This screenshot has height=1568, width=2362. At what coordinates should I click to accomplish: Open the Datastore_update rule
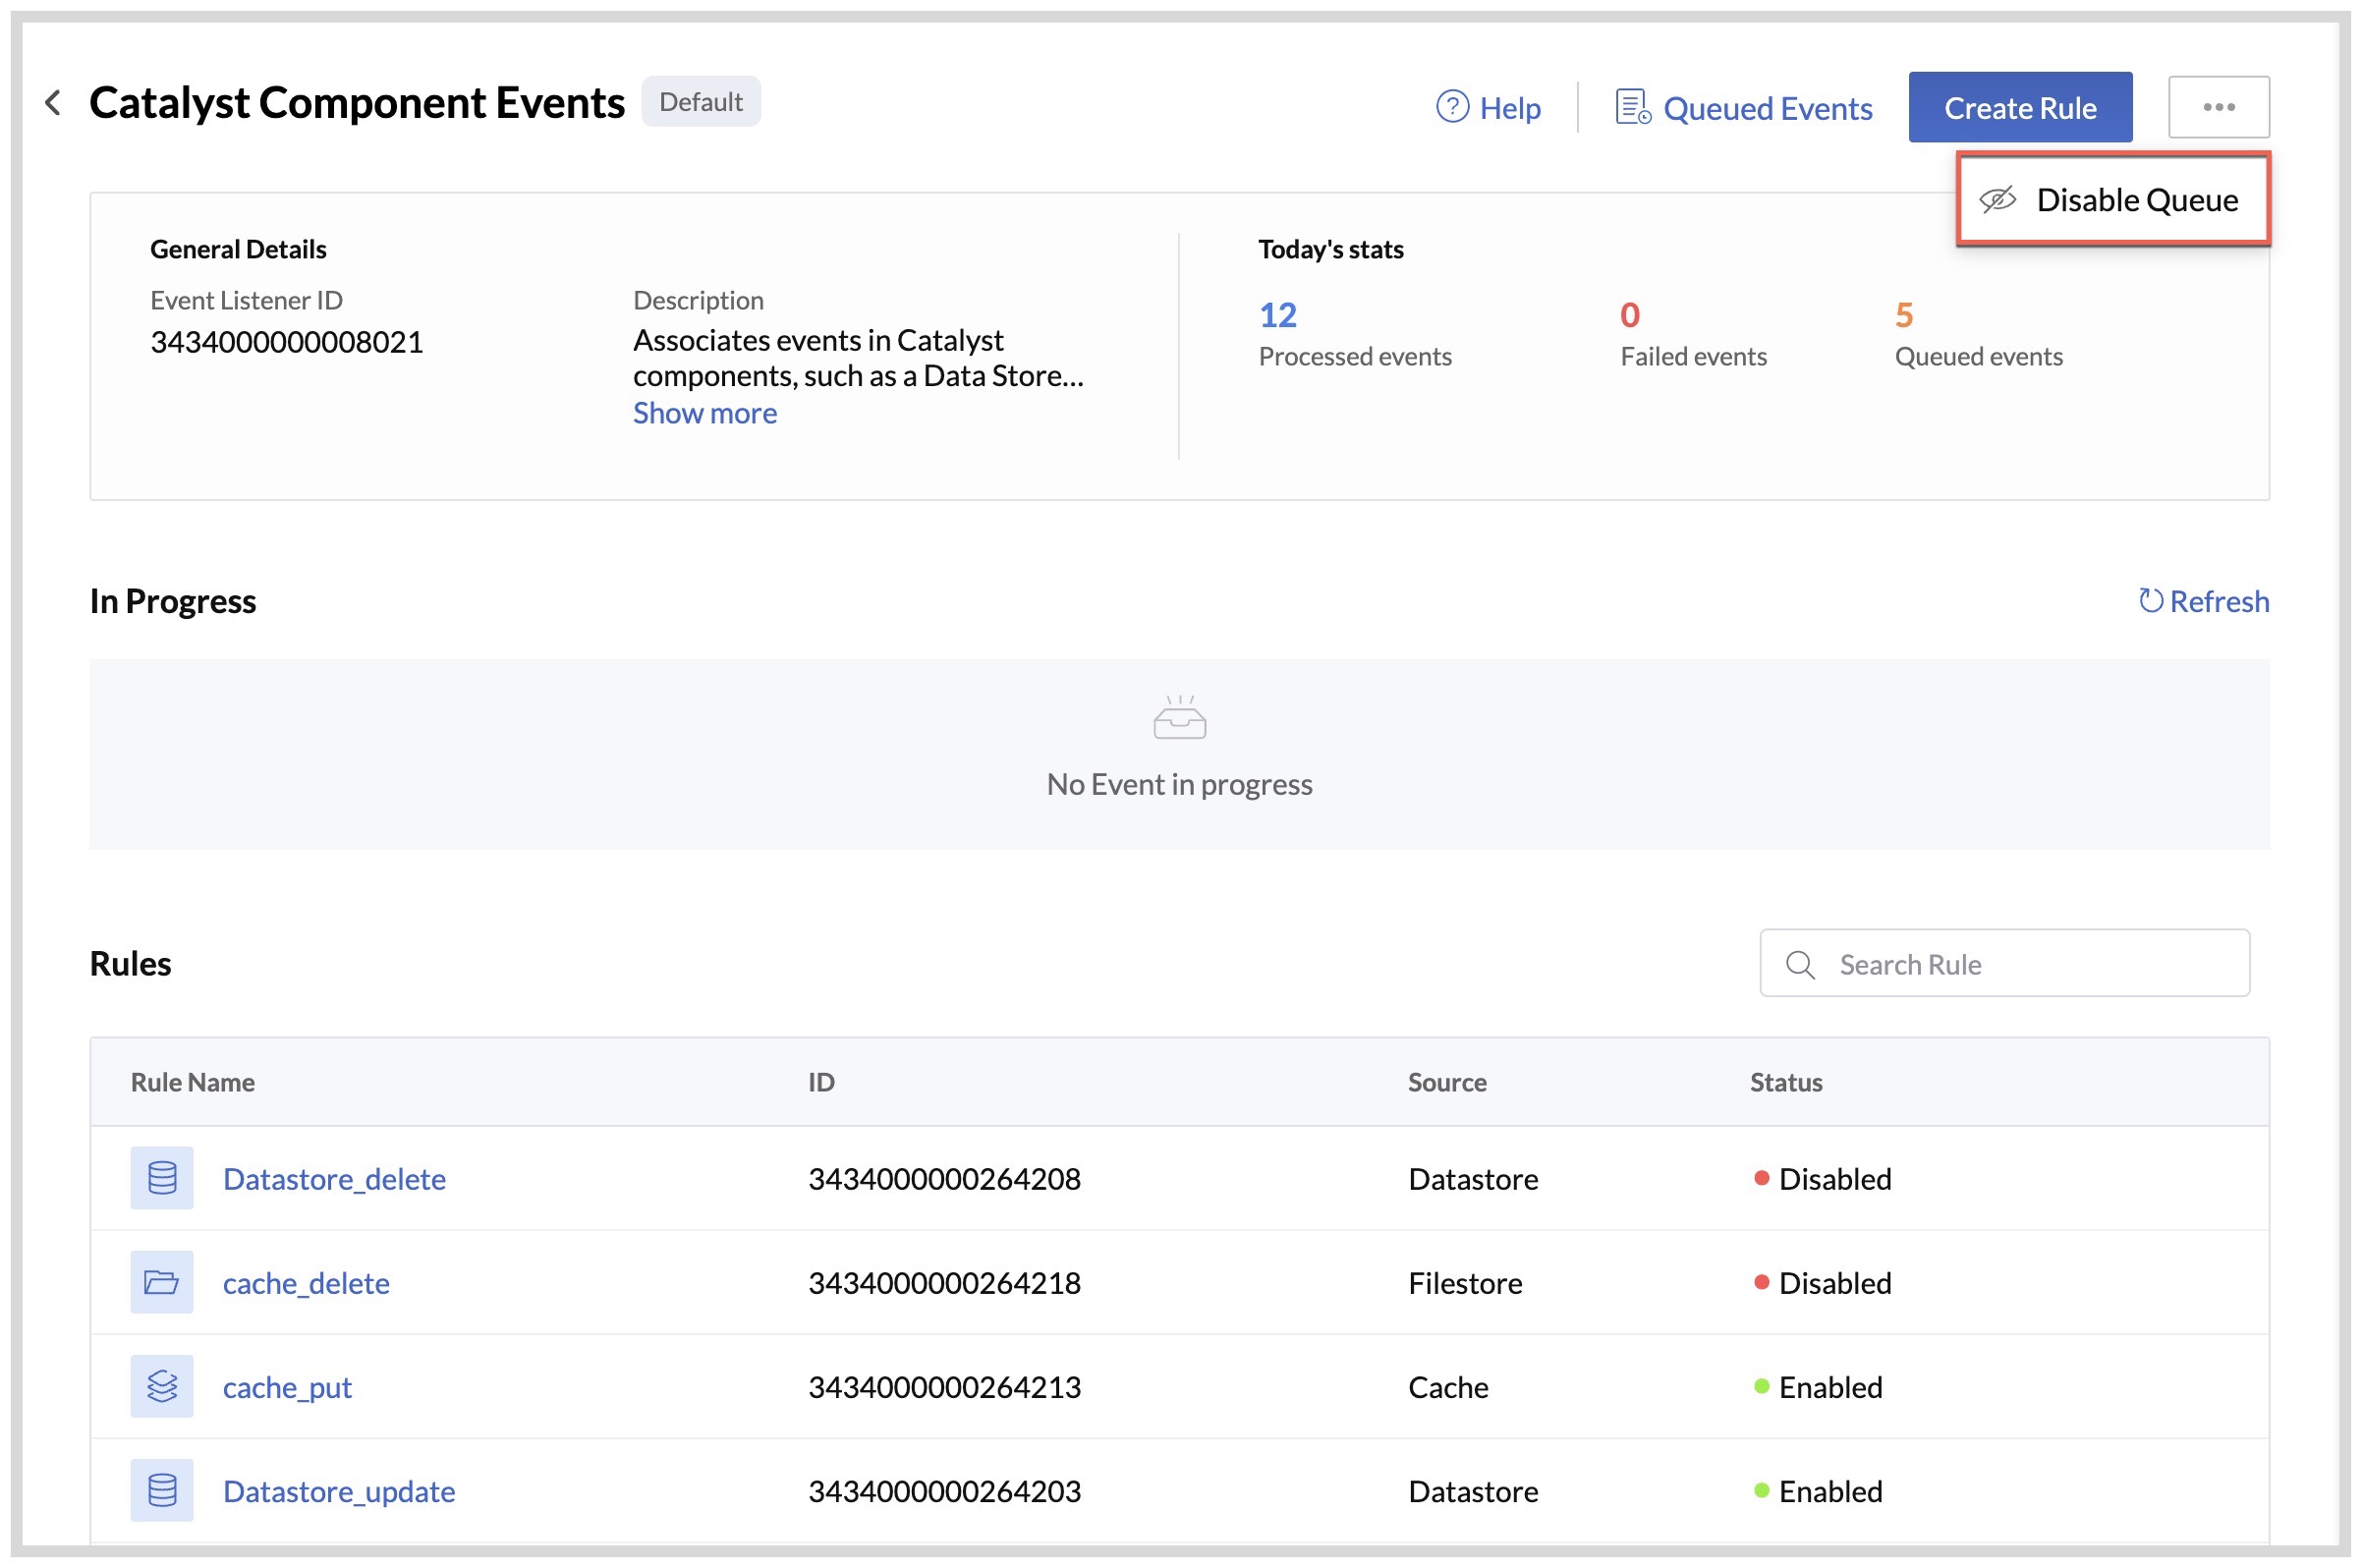[339, 1490]
